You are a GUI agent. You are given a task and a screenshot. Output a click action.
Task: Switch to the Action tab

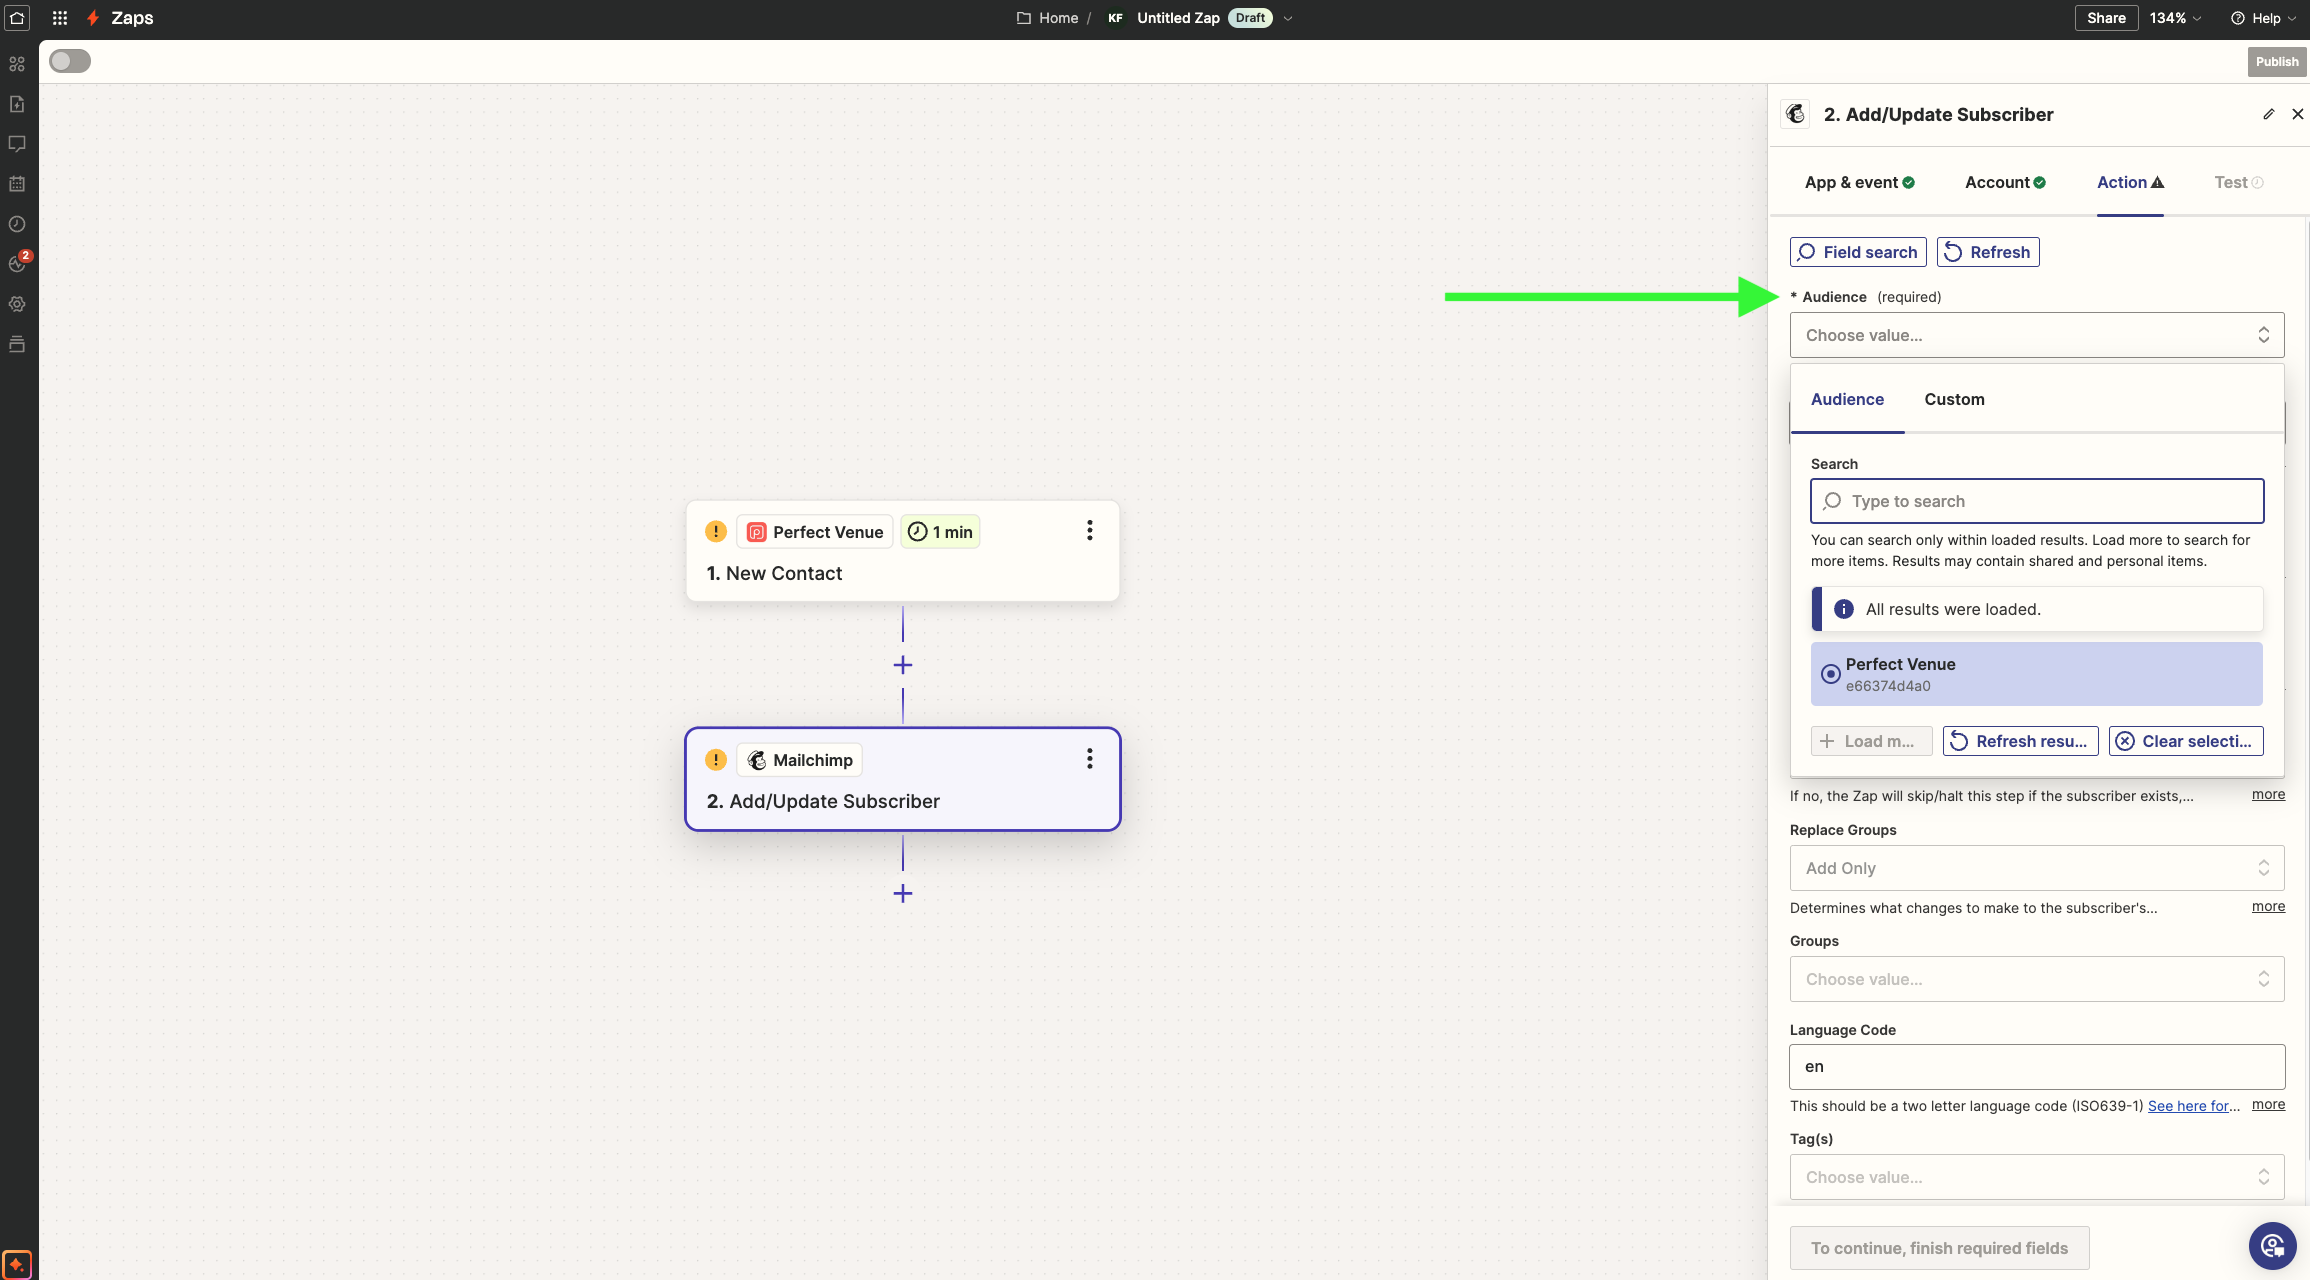pyautogui.click(x=2130, y=182)
